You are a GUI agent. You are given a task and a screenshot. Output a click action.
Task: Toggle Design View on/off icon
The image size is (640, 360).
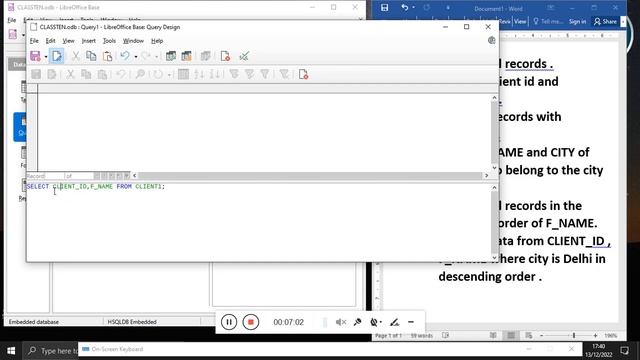206,56
